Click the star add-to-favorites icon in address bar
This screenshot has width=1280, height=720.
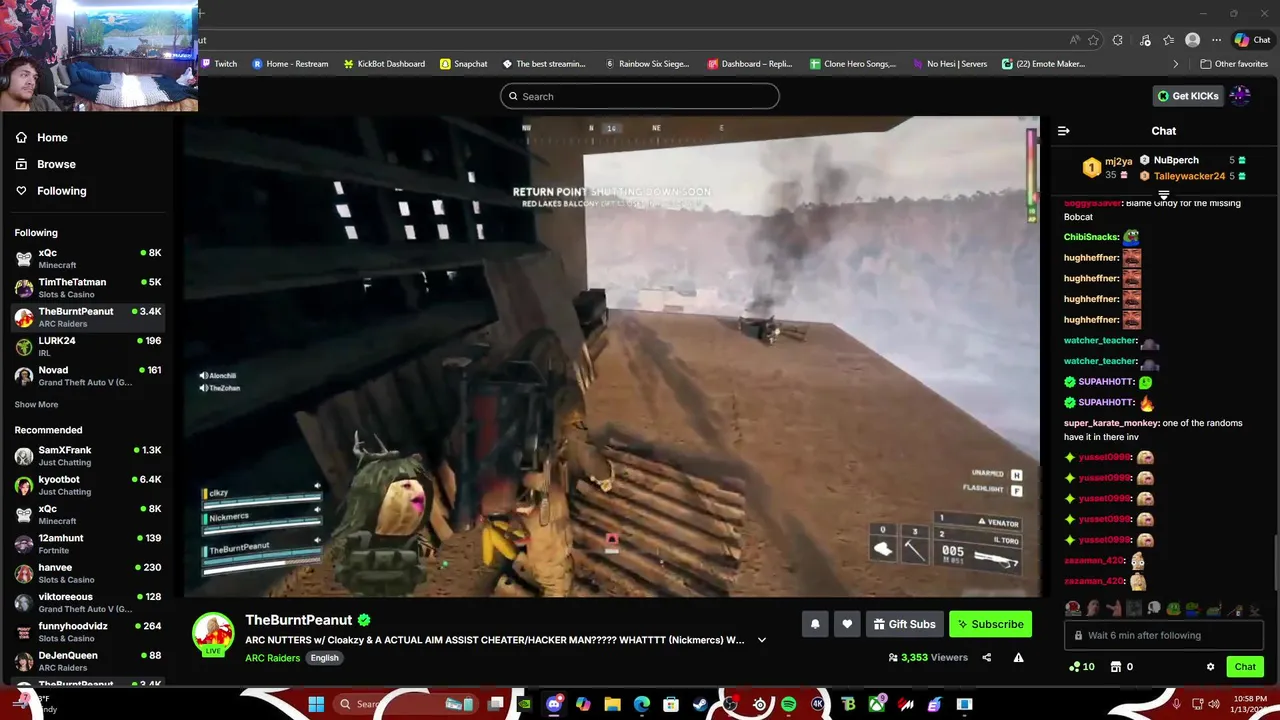(1093, 40)
